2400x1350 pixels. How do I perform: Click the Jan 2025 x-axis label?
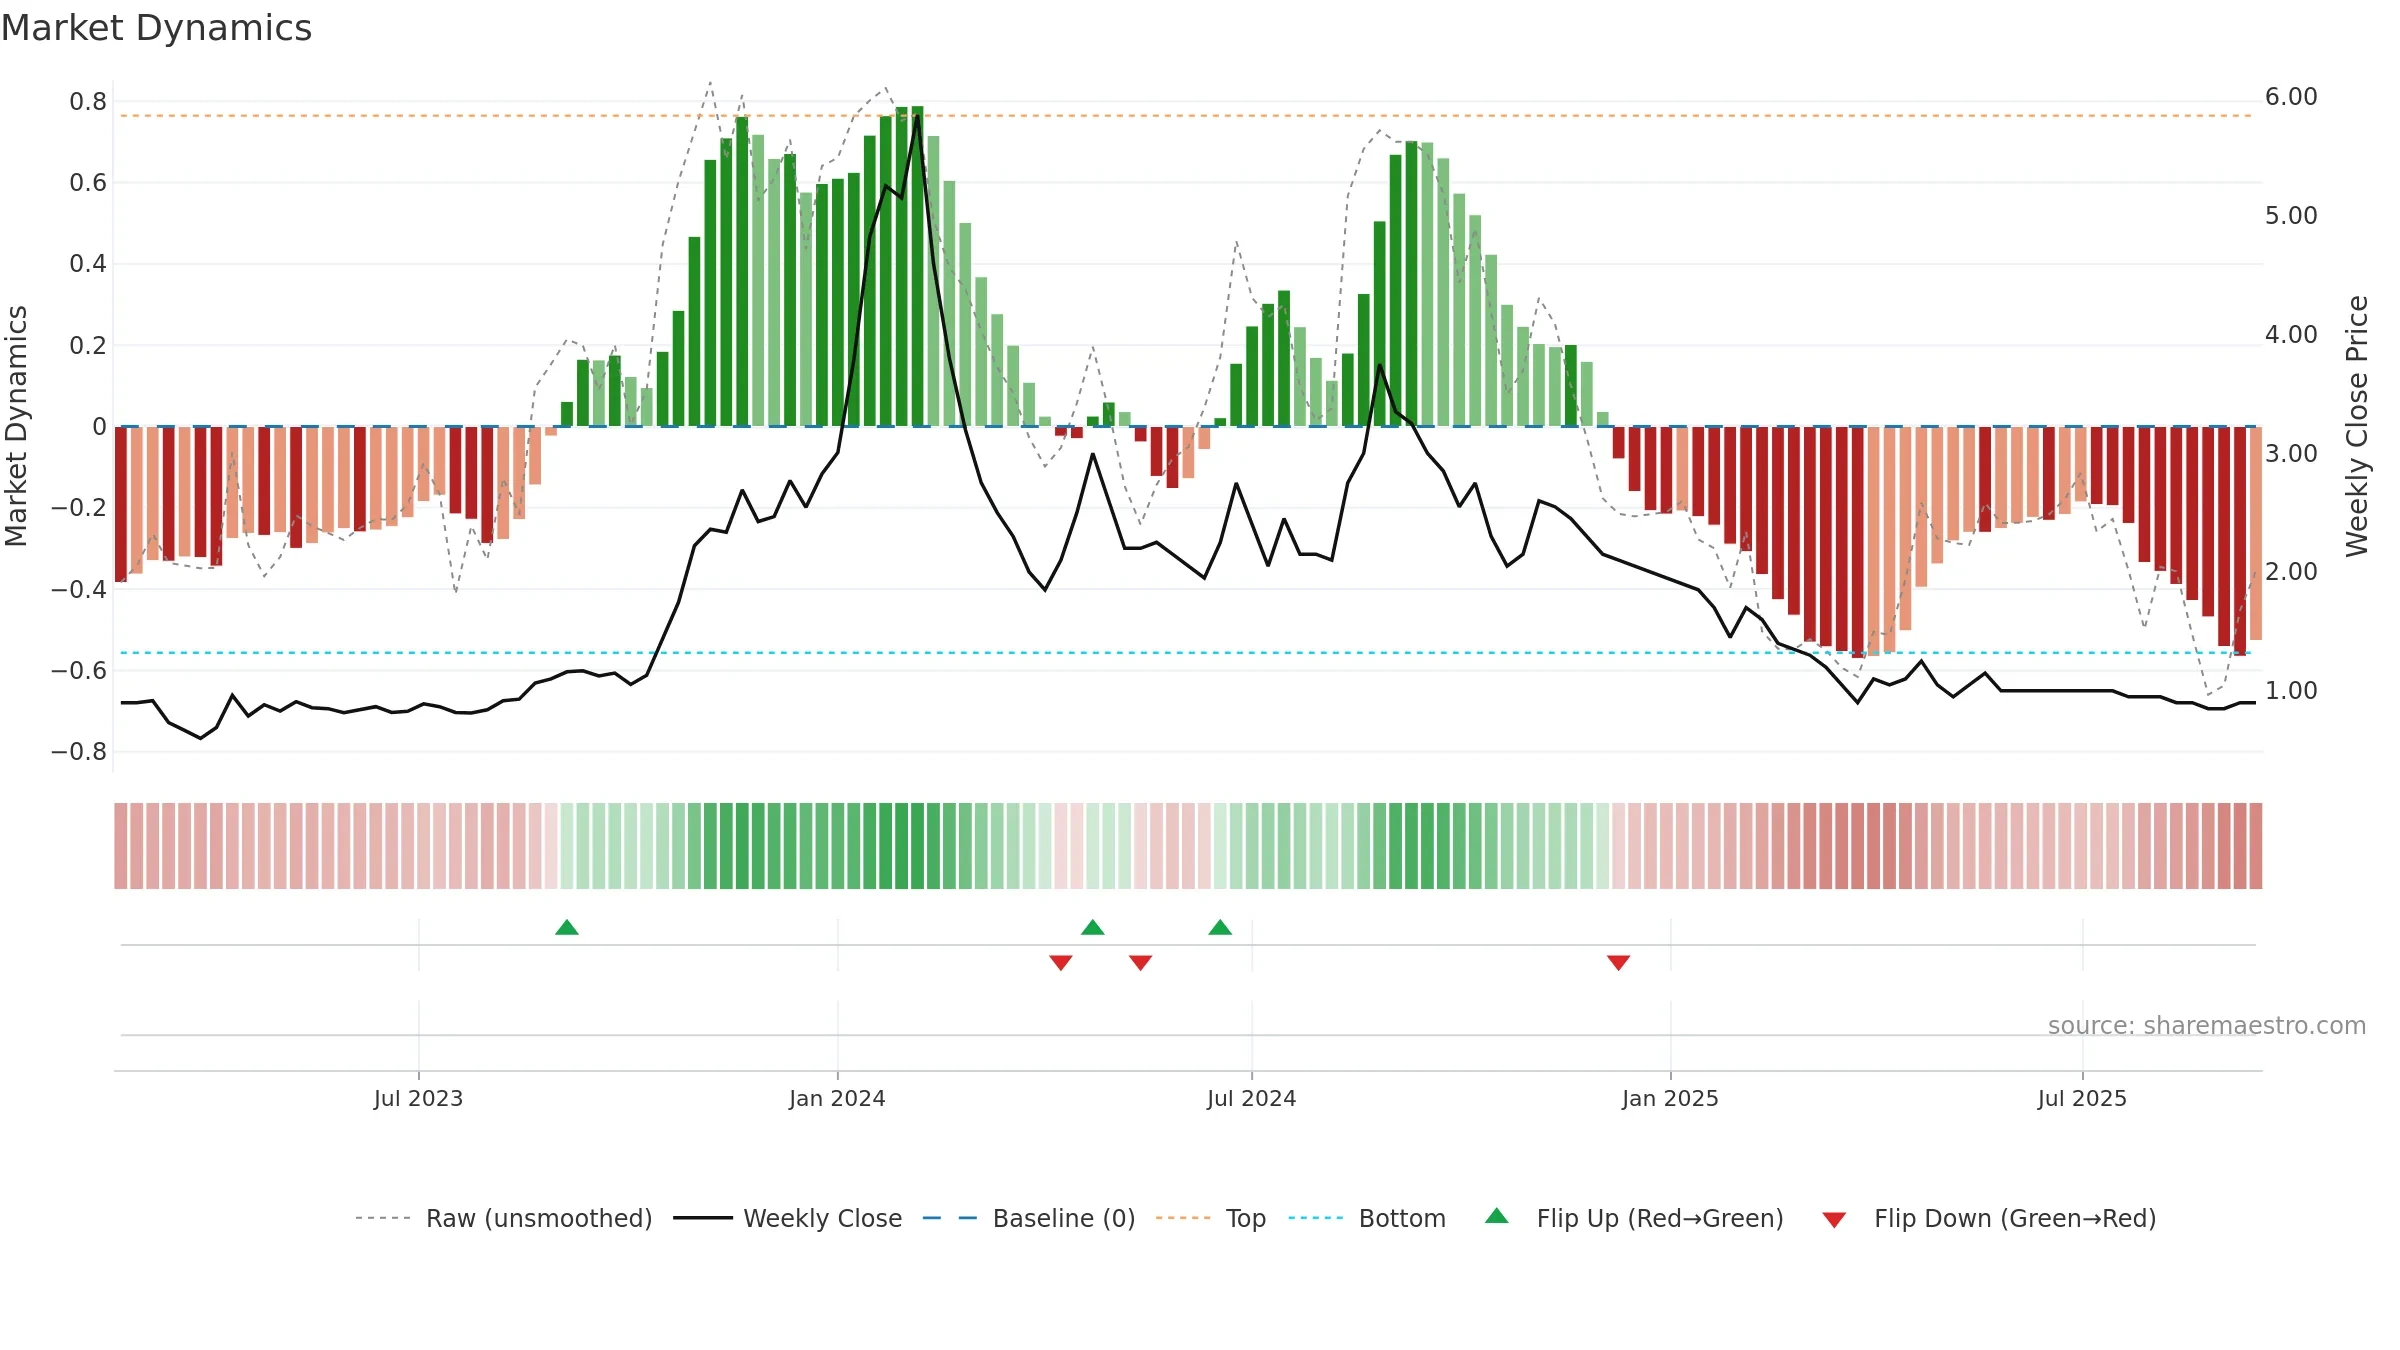point(1670,1098)
